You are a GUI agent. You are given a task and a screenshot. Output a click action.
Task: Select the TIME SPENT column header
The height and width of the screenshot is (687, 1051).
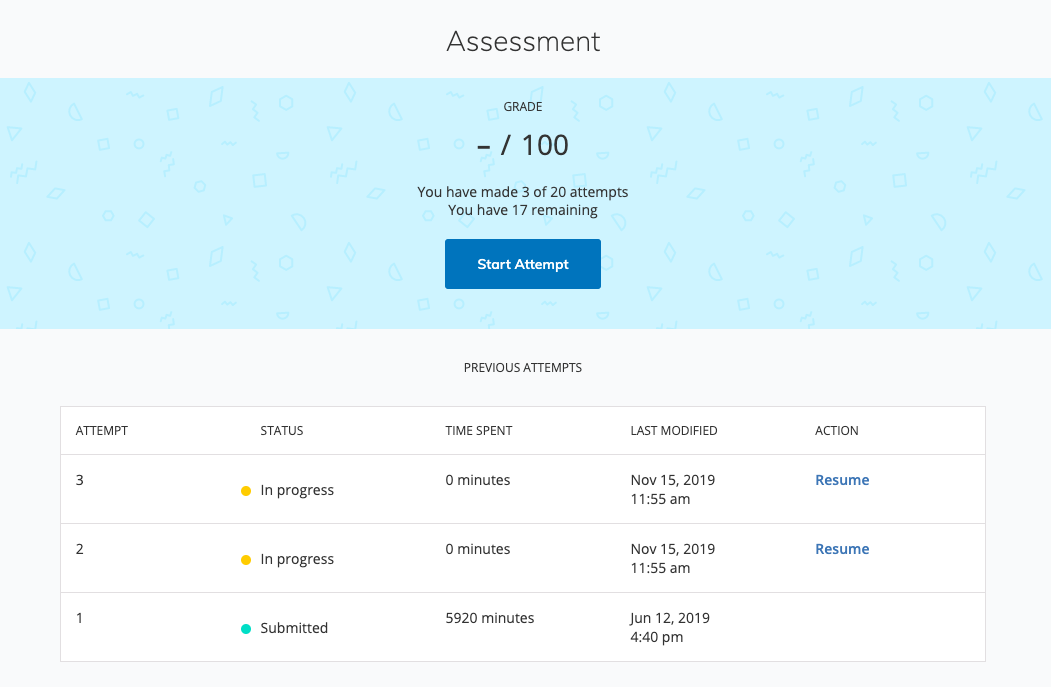pyautogui.click(x=479, y=431)
